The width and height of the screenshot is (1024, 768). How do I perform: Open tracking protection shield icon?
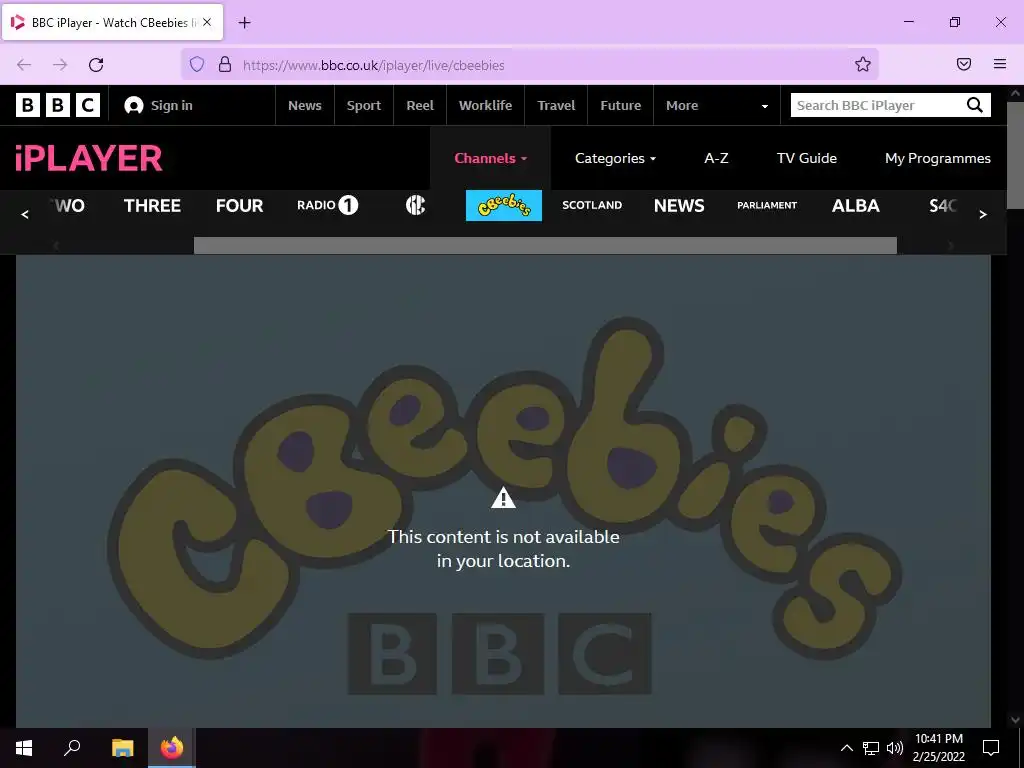197,65
